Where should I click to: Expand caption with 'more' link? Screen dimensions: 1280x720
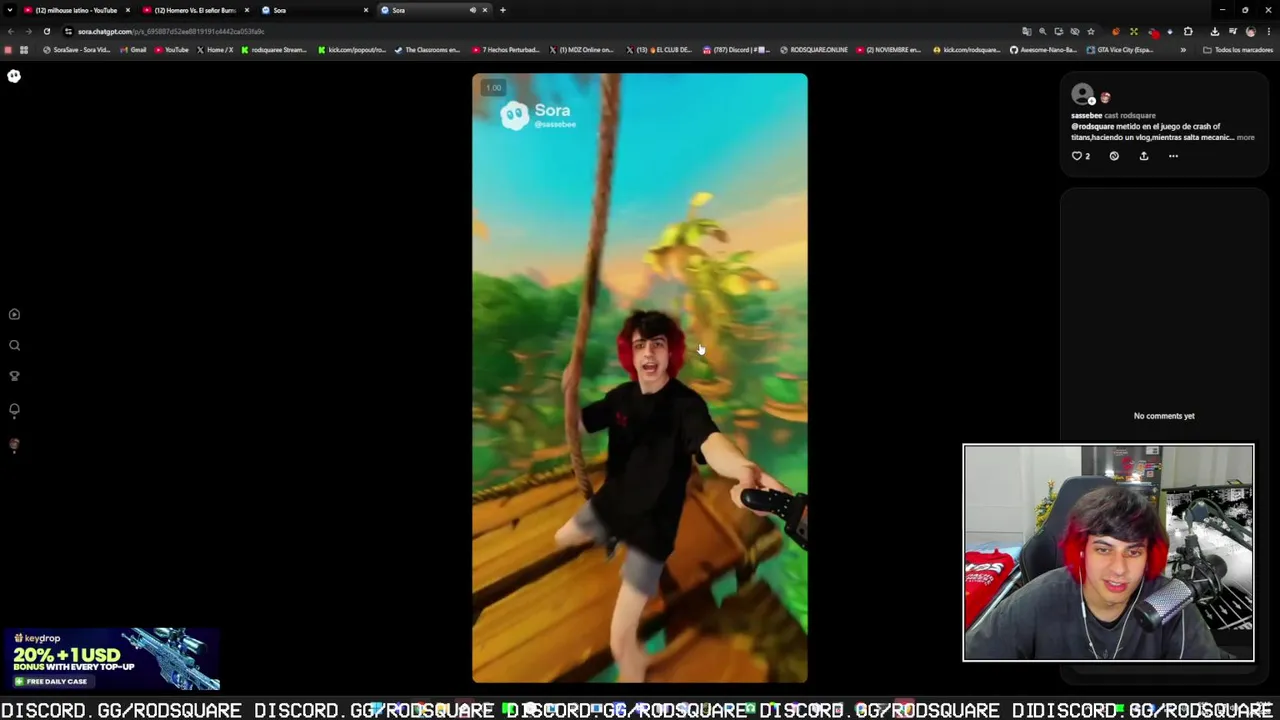tap(1245, 137)
